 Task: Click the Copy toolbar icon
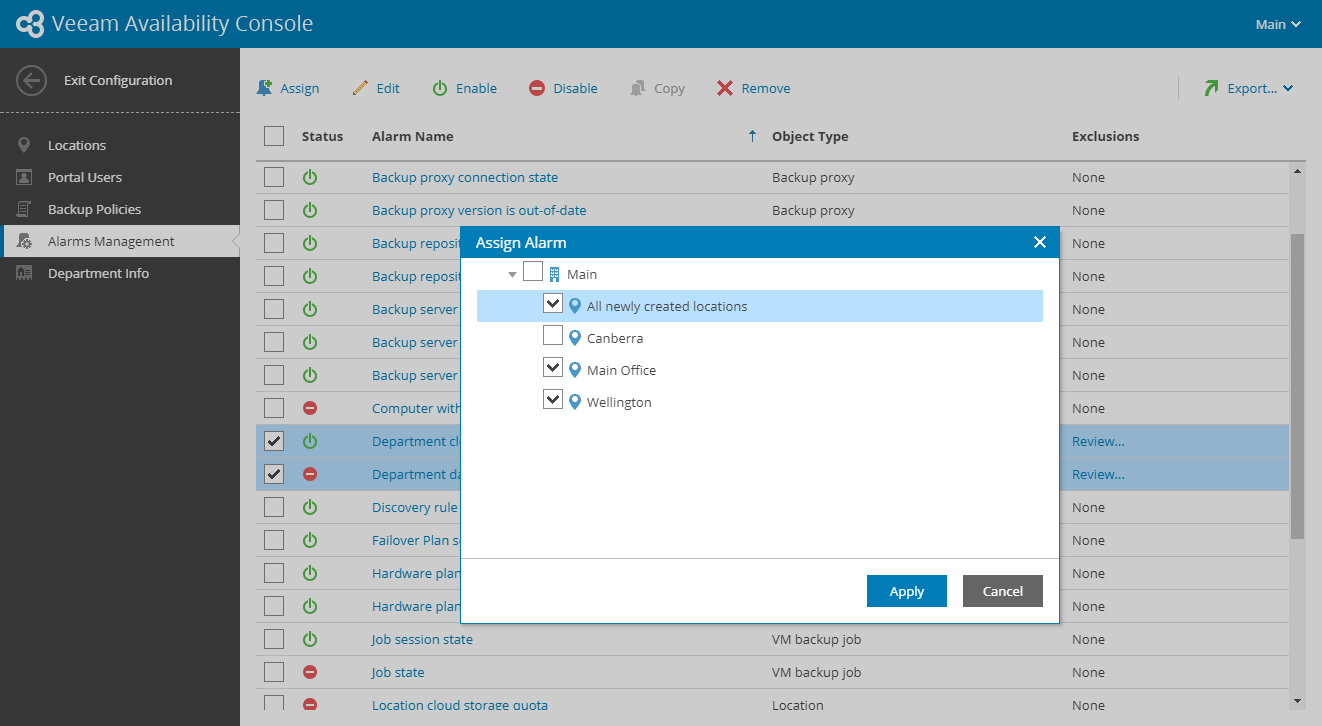[x=638, y=88]
